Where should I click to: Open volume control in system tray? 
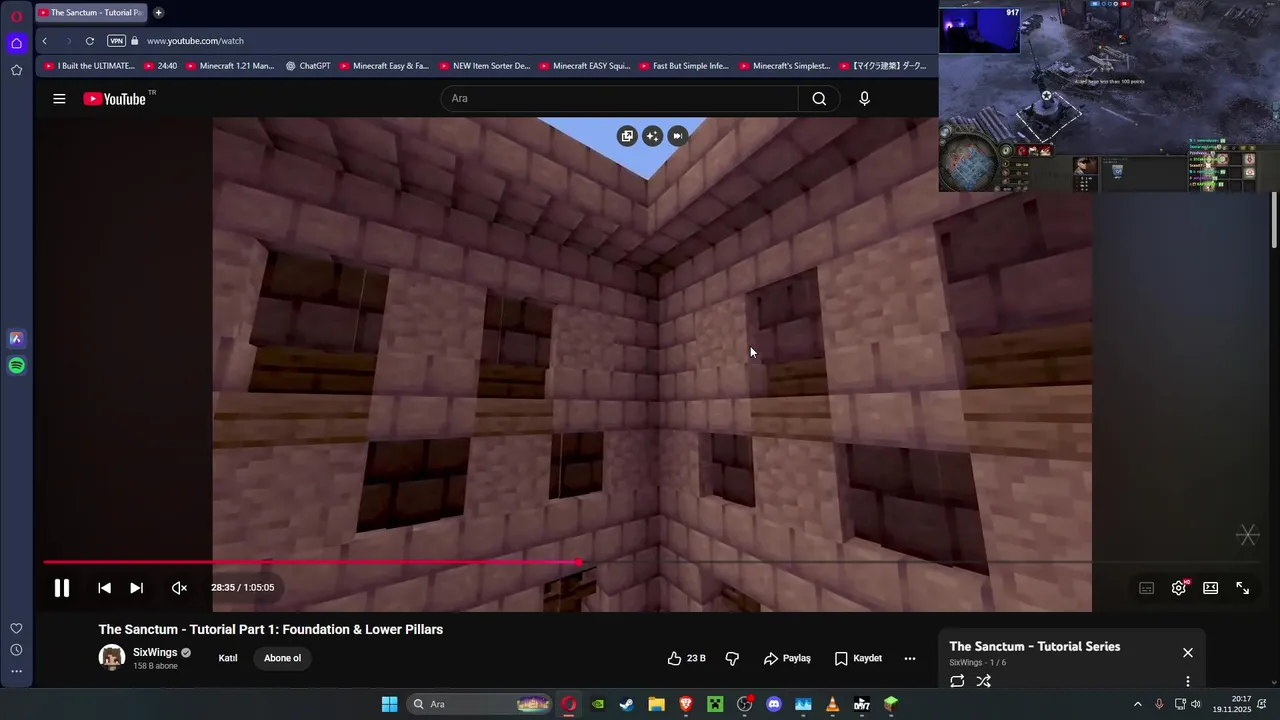[x=1195, y=704]
